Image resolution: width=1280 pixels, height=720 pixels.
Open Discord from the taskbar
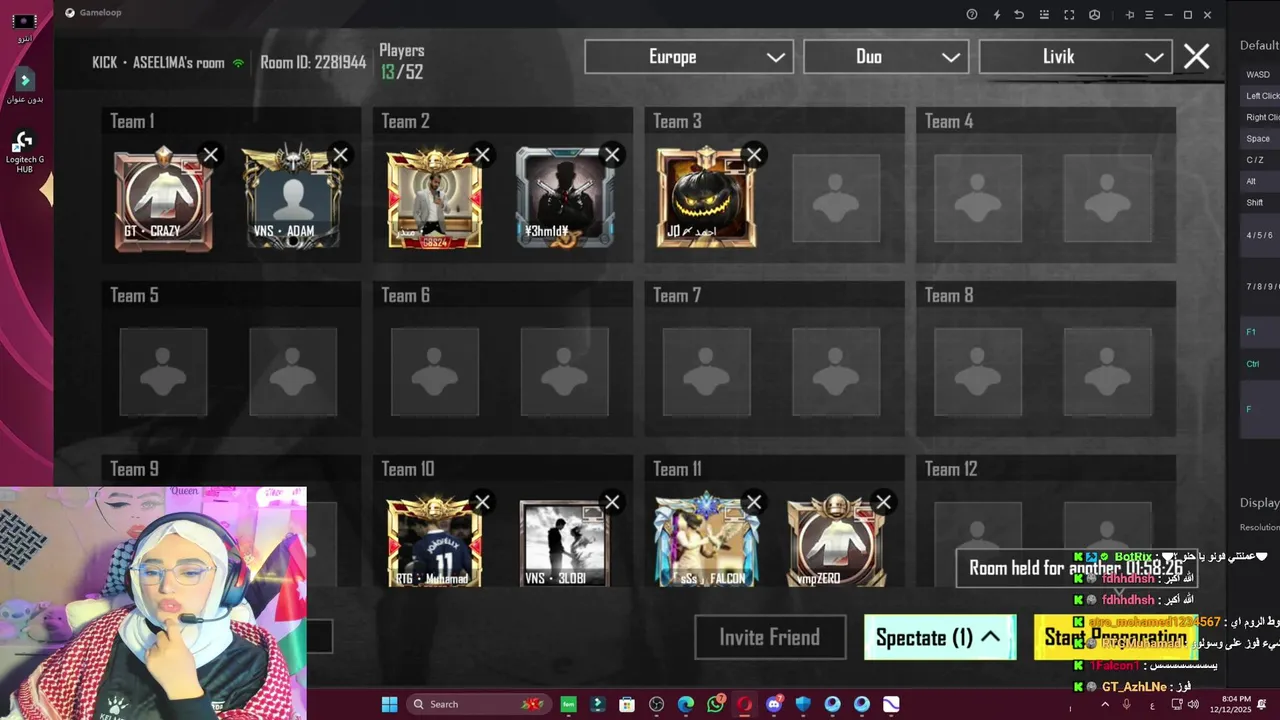click(x=774, y=704)
